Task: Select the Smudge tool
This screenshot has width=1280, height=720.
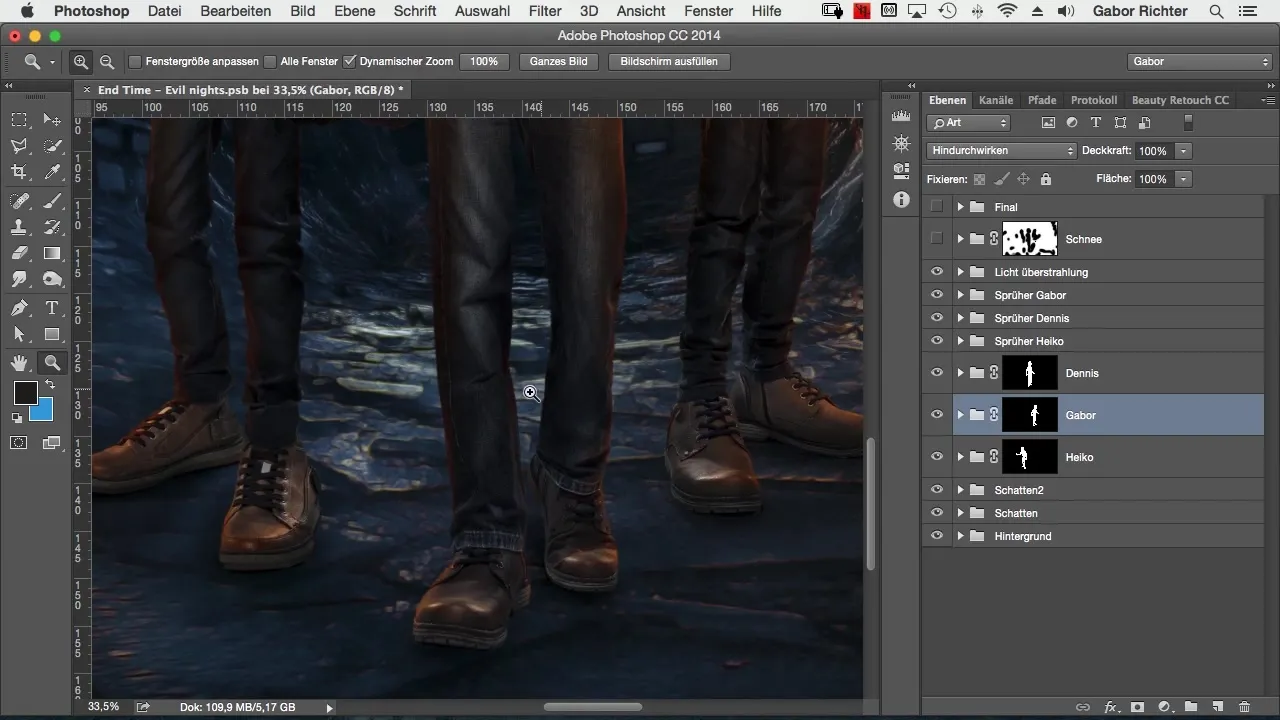Action: tap(19, 279)
